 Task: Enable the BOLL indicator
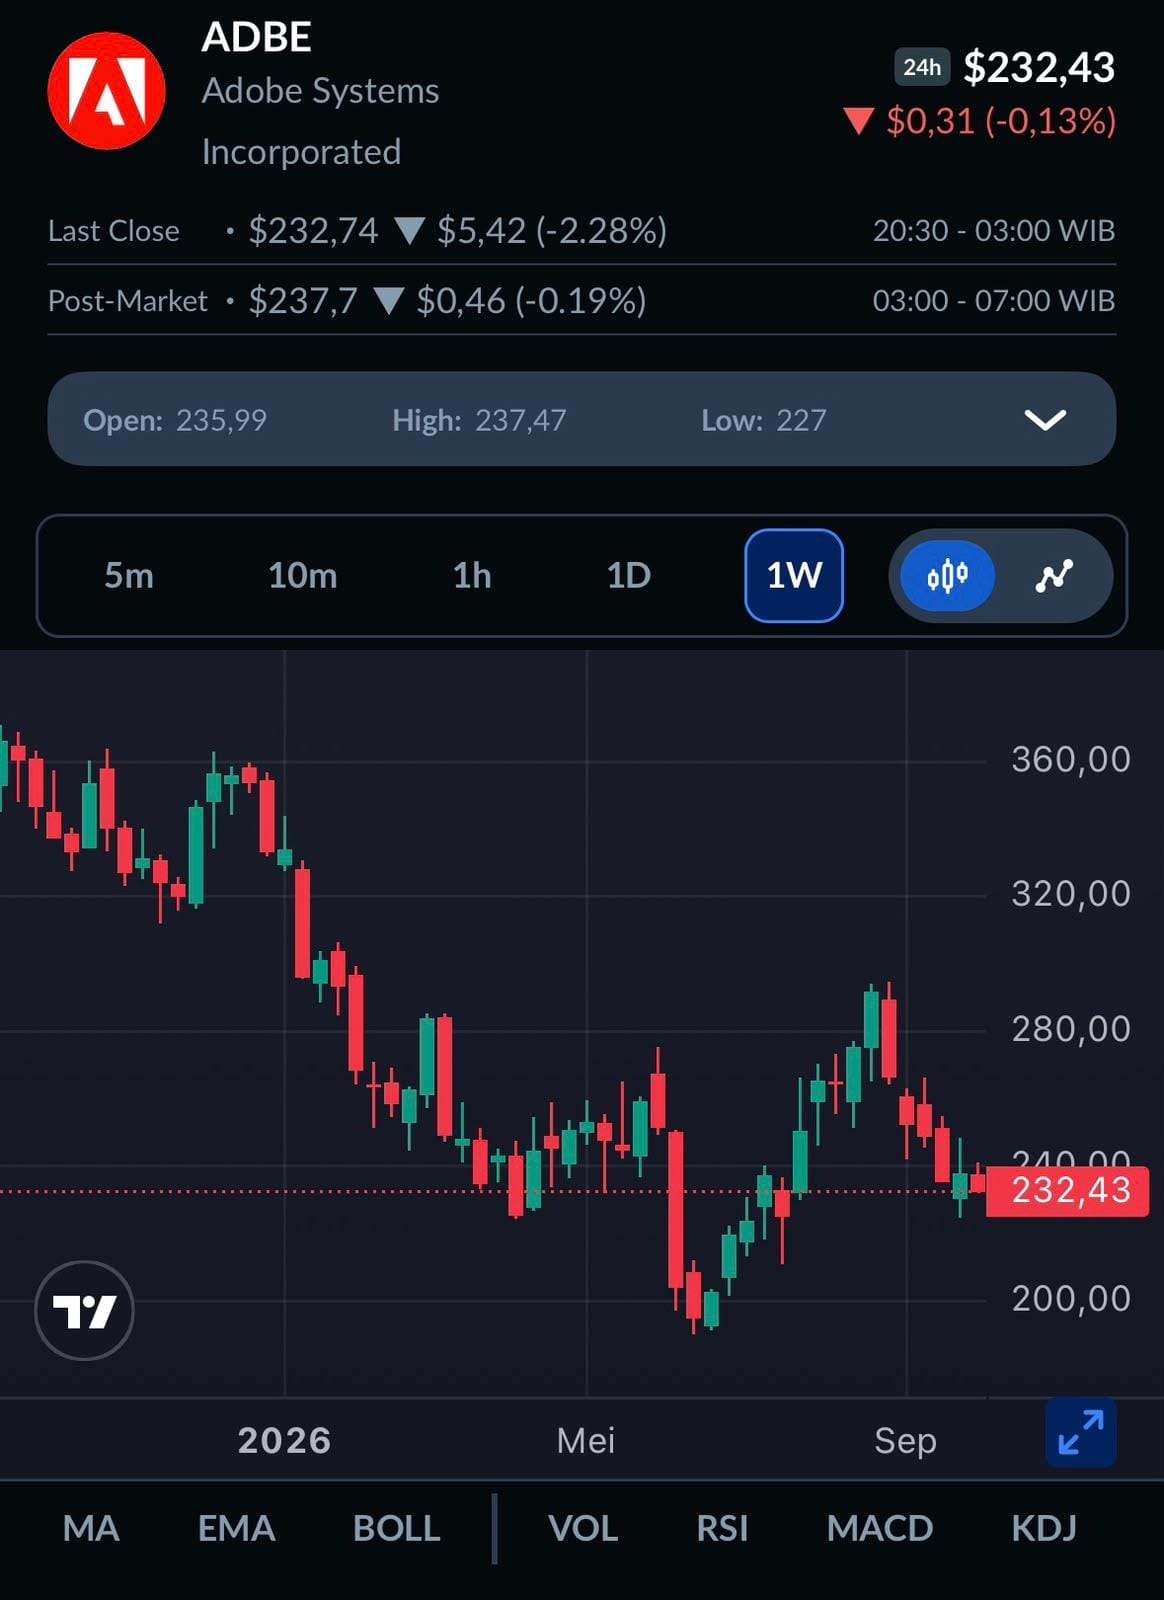pyautogui.click(x=396, y=1528)
